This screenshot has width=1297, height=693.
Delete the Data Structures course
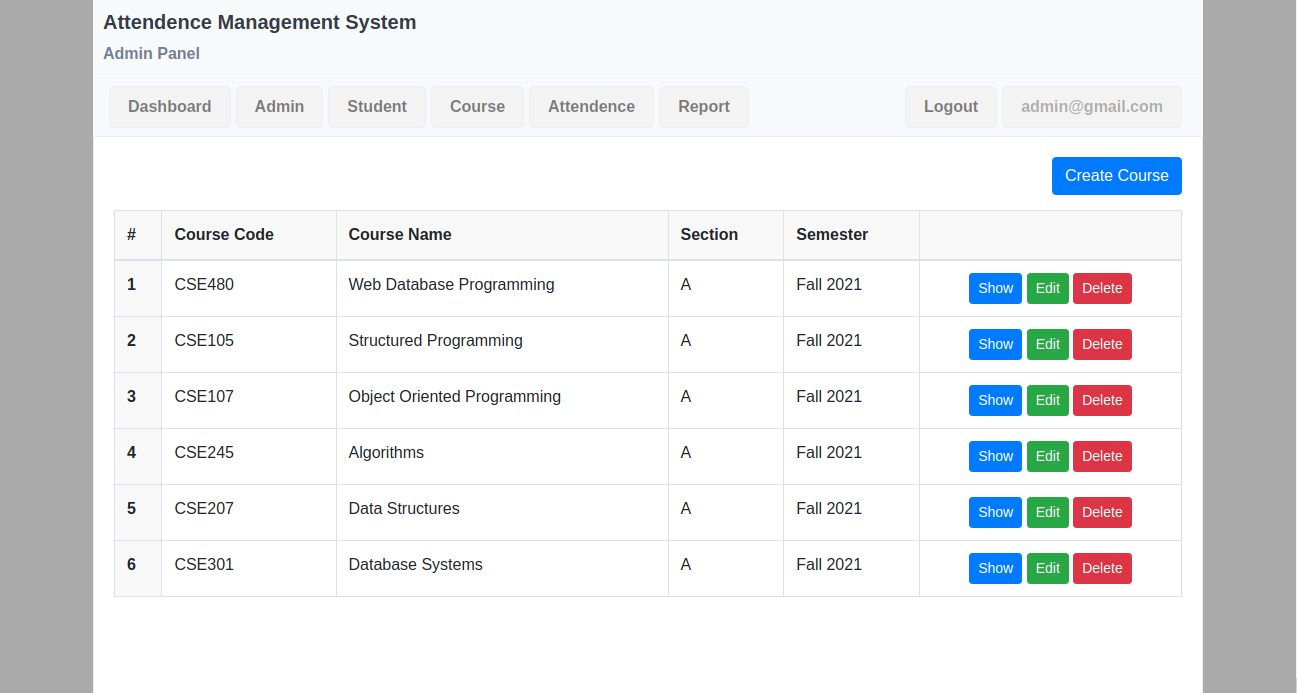[x=1102, y=512]
